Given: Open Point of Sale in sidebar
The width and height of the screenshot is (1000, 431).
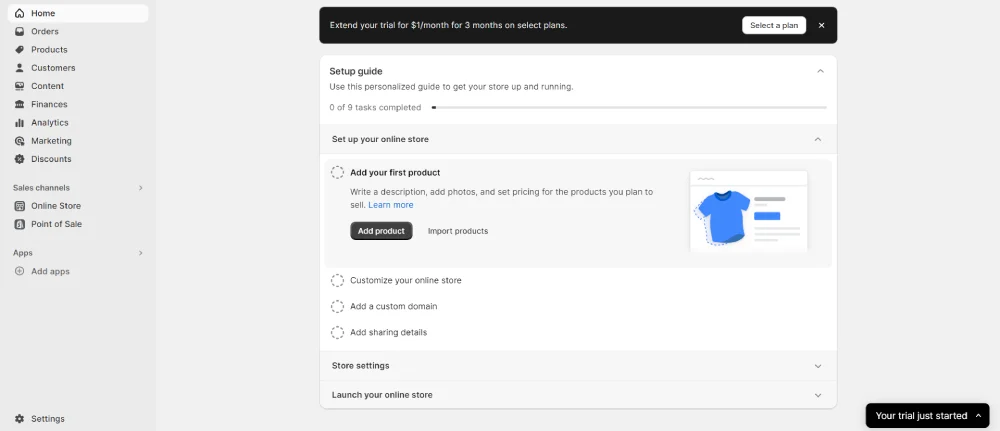Looking at the screenshot, I should [x=56, y=224].
